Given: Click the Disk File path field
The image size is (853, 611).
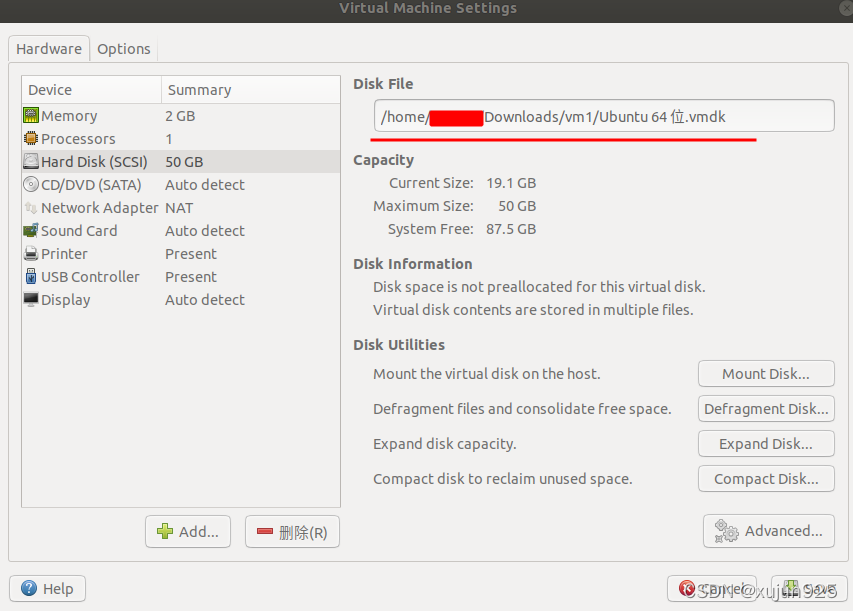Looking at the screenshot, I should pyautogui.click(x=604, y=115).
